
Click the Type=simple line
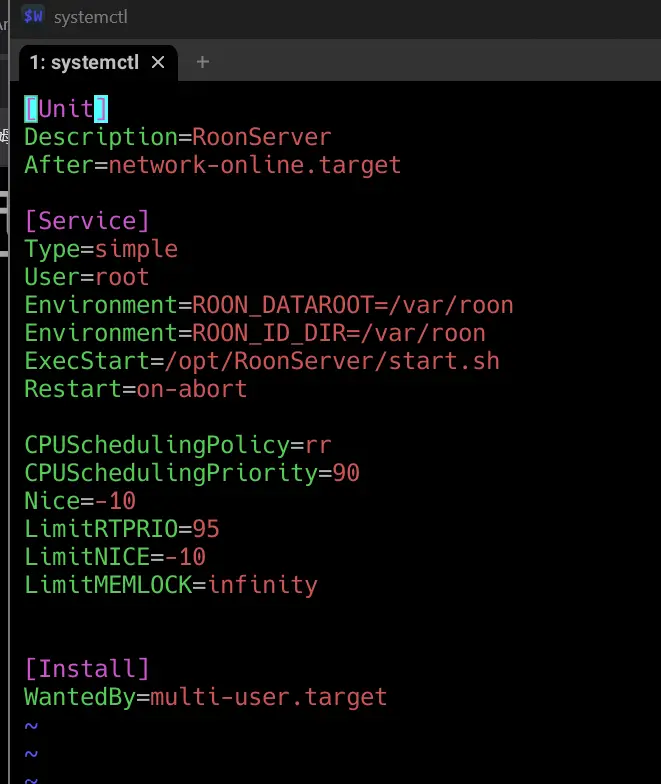[101, 249]
